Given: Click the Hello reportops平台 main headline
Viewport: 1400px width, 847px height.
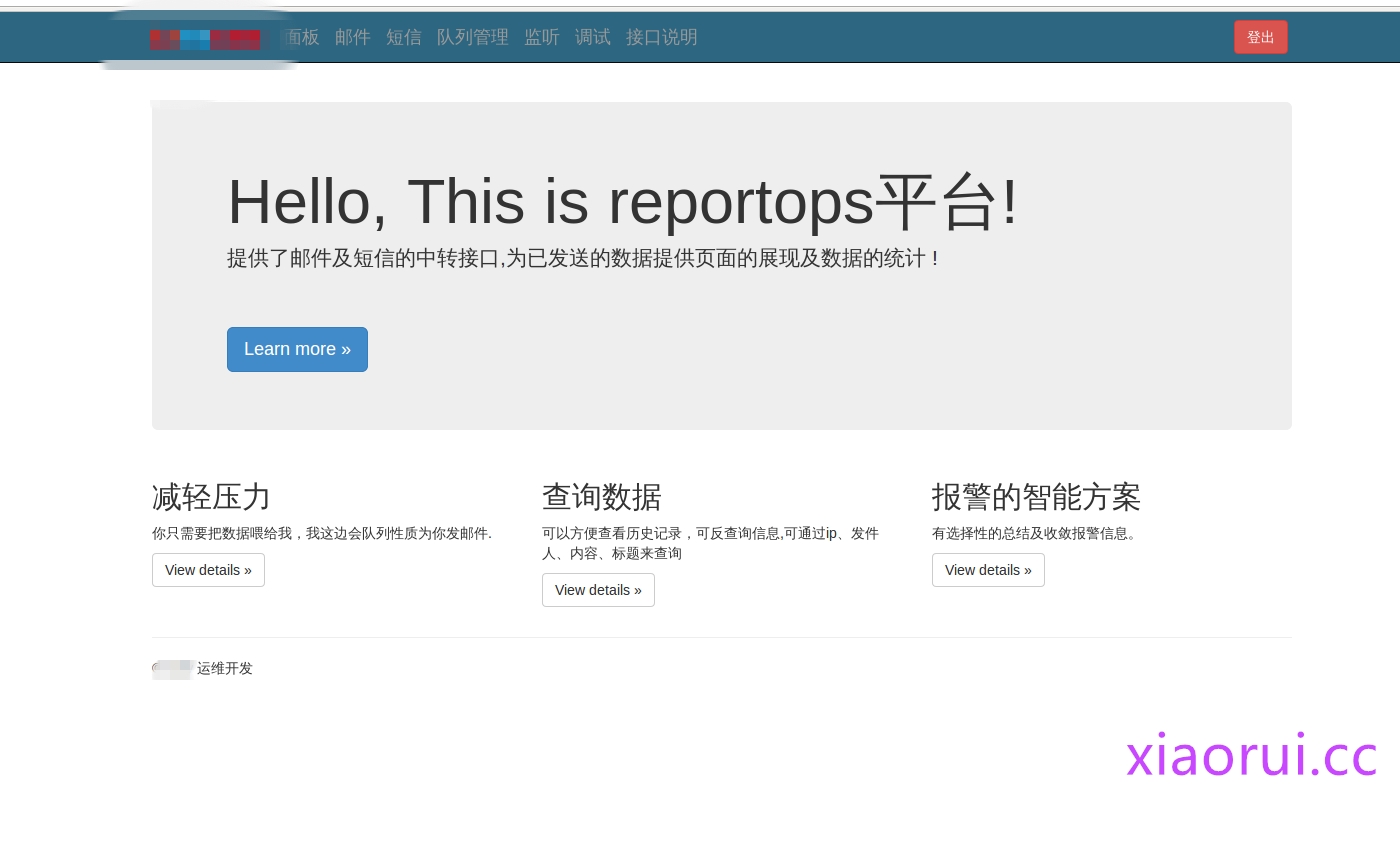Looking at the screenshot, I should [622, 201].
